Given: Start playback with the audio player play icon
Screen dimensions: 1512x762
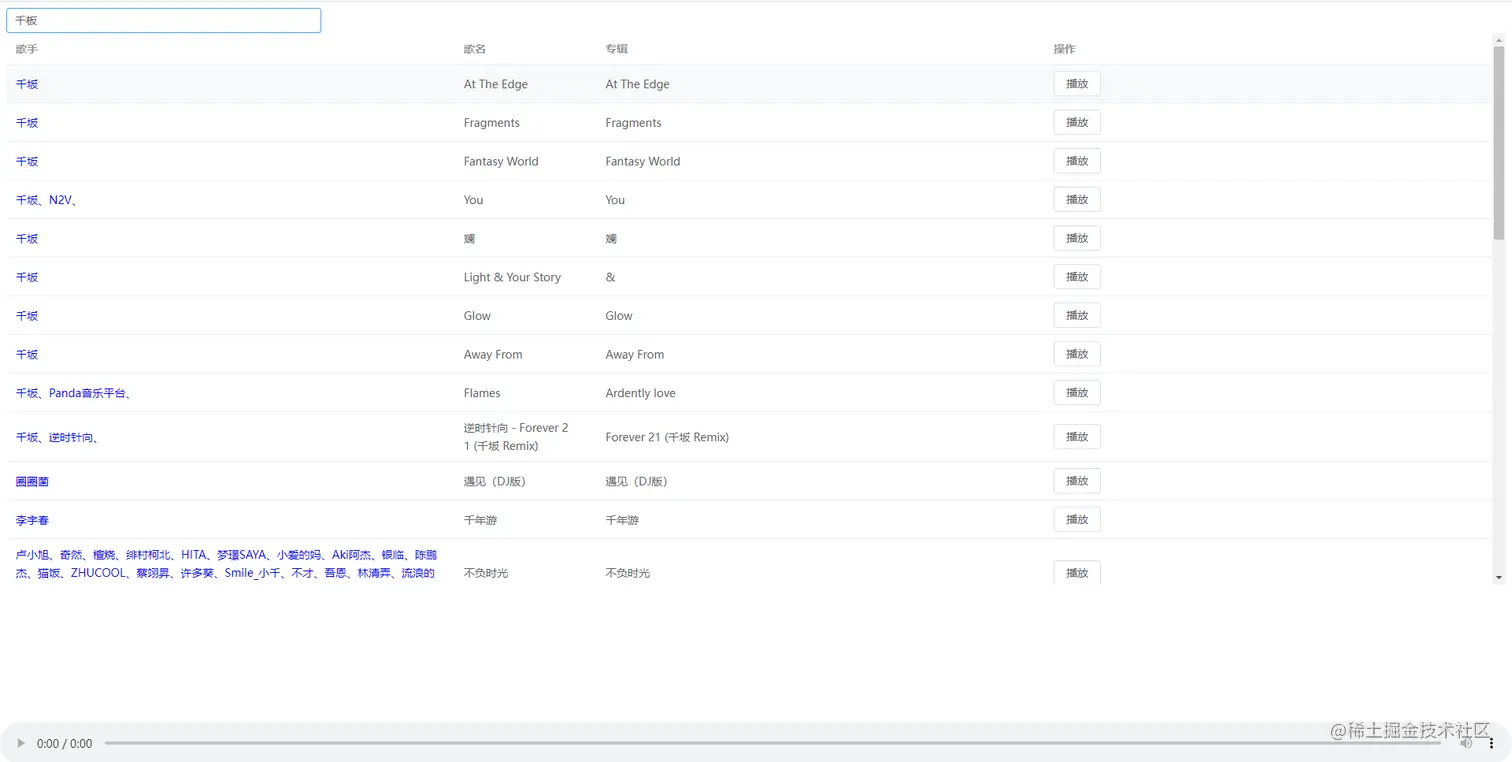Looking at the screenshot, I should (x=21, y=743).
